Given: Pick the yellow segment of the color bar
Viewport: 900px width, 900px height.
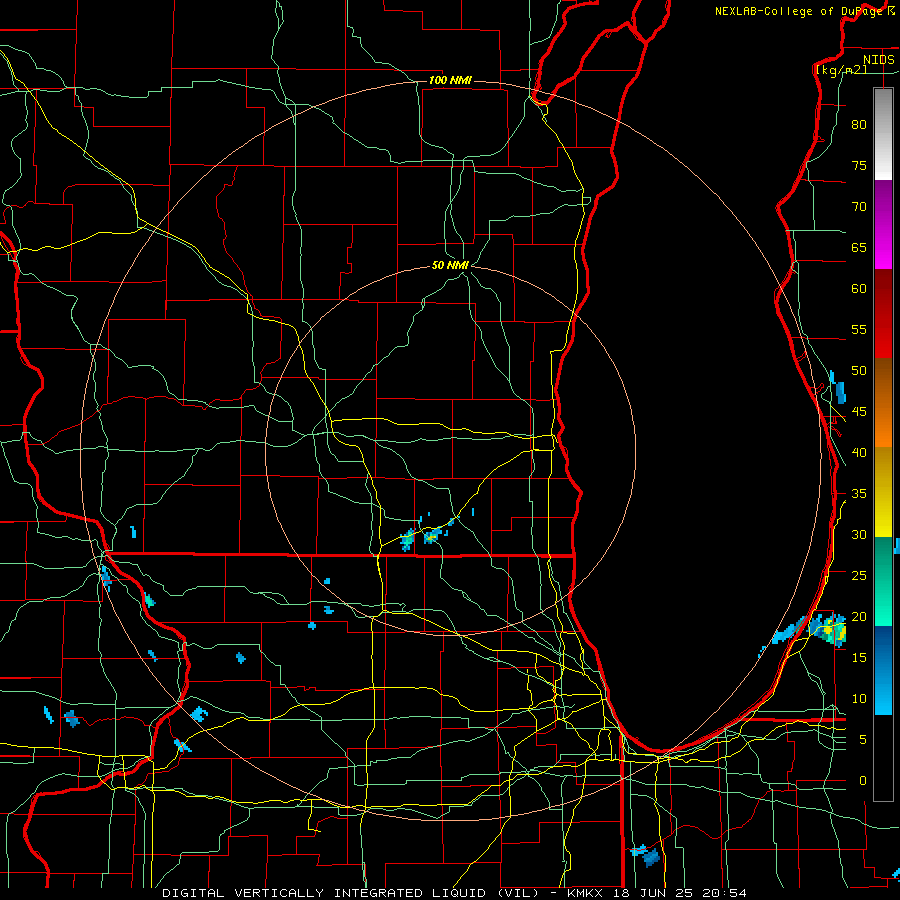Looking at the screenshot, I should coord(883,492).
